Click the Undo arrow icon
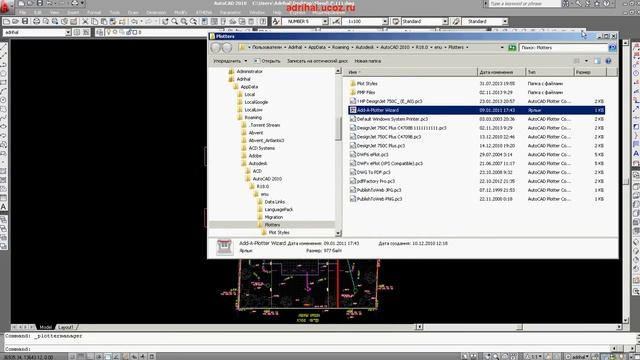 [135, 21]
